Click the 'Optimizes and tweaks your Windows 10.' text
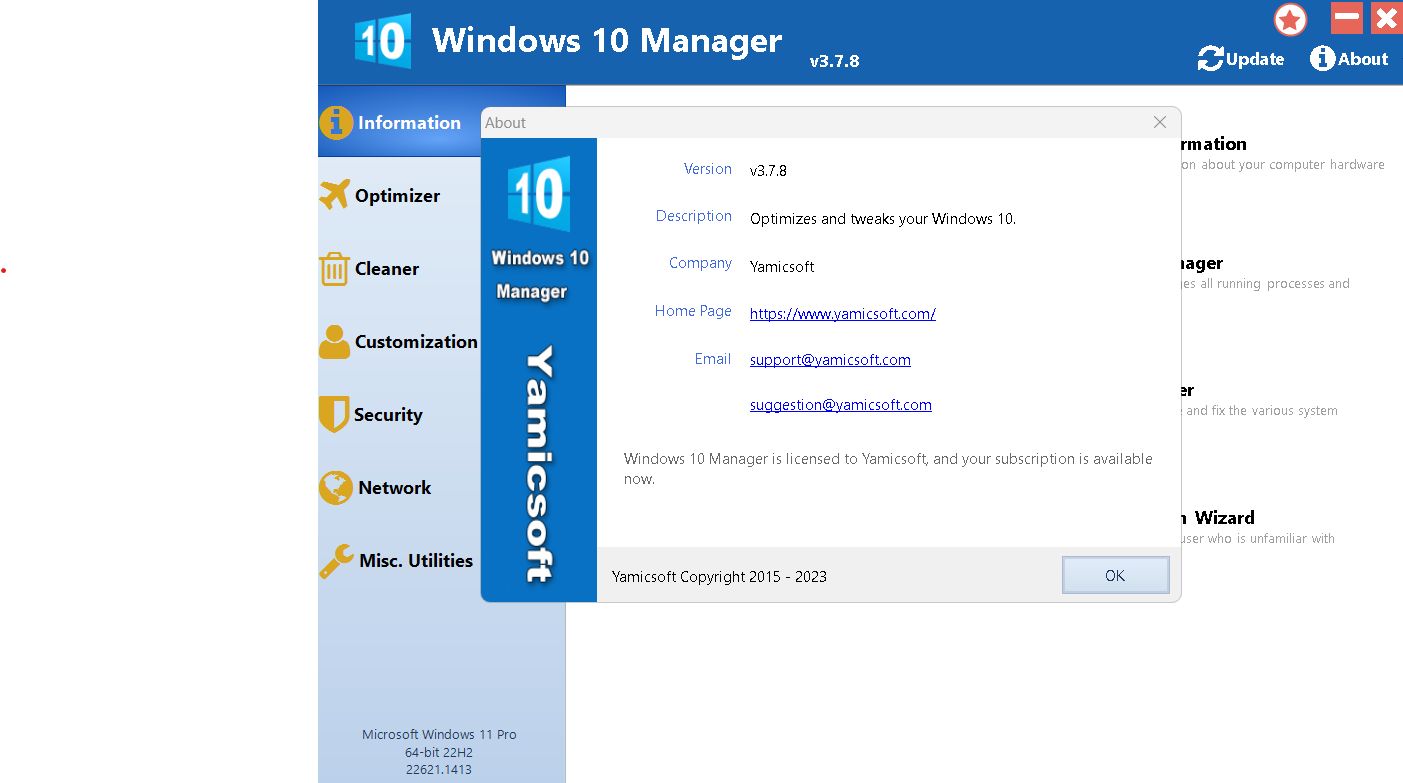Screen dimensions: 1403x783 coord(883,219)
